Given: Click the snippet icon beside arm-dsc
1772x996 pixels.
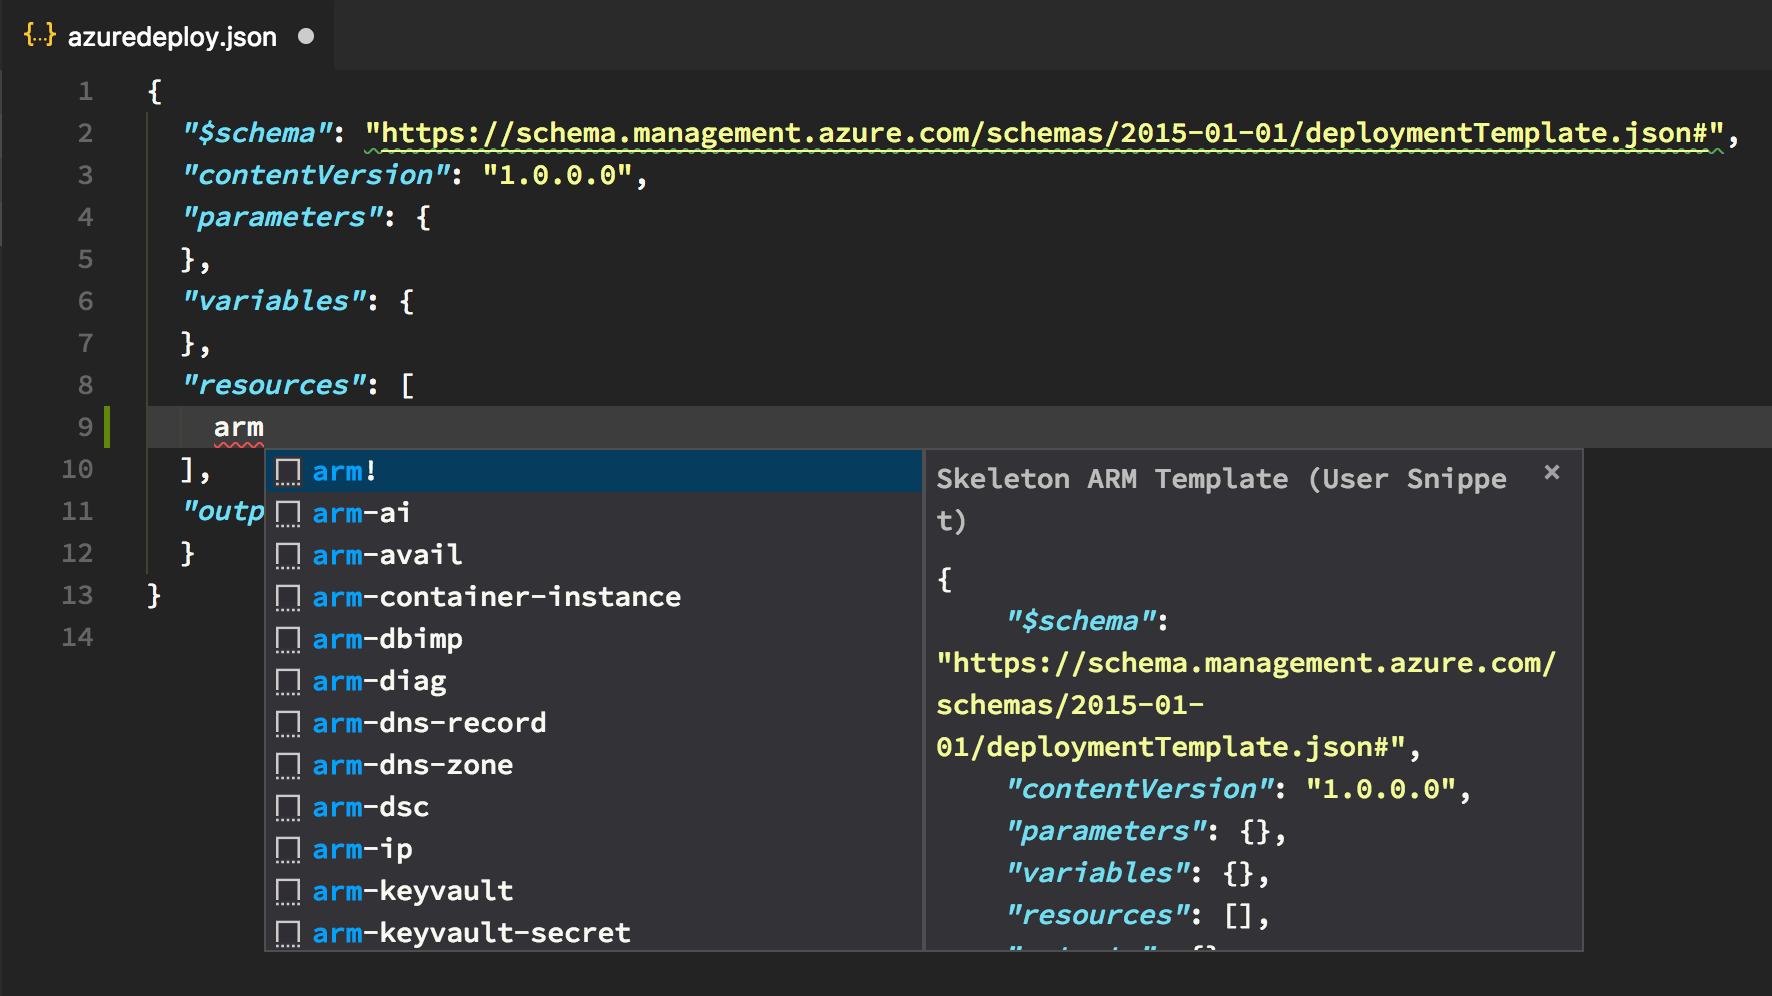Looking at the screenshot, I should pos(288,808).
